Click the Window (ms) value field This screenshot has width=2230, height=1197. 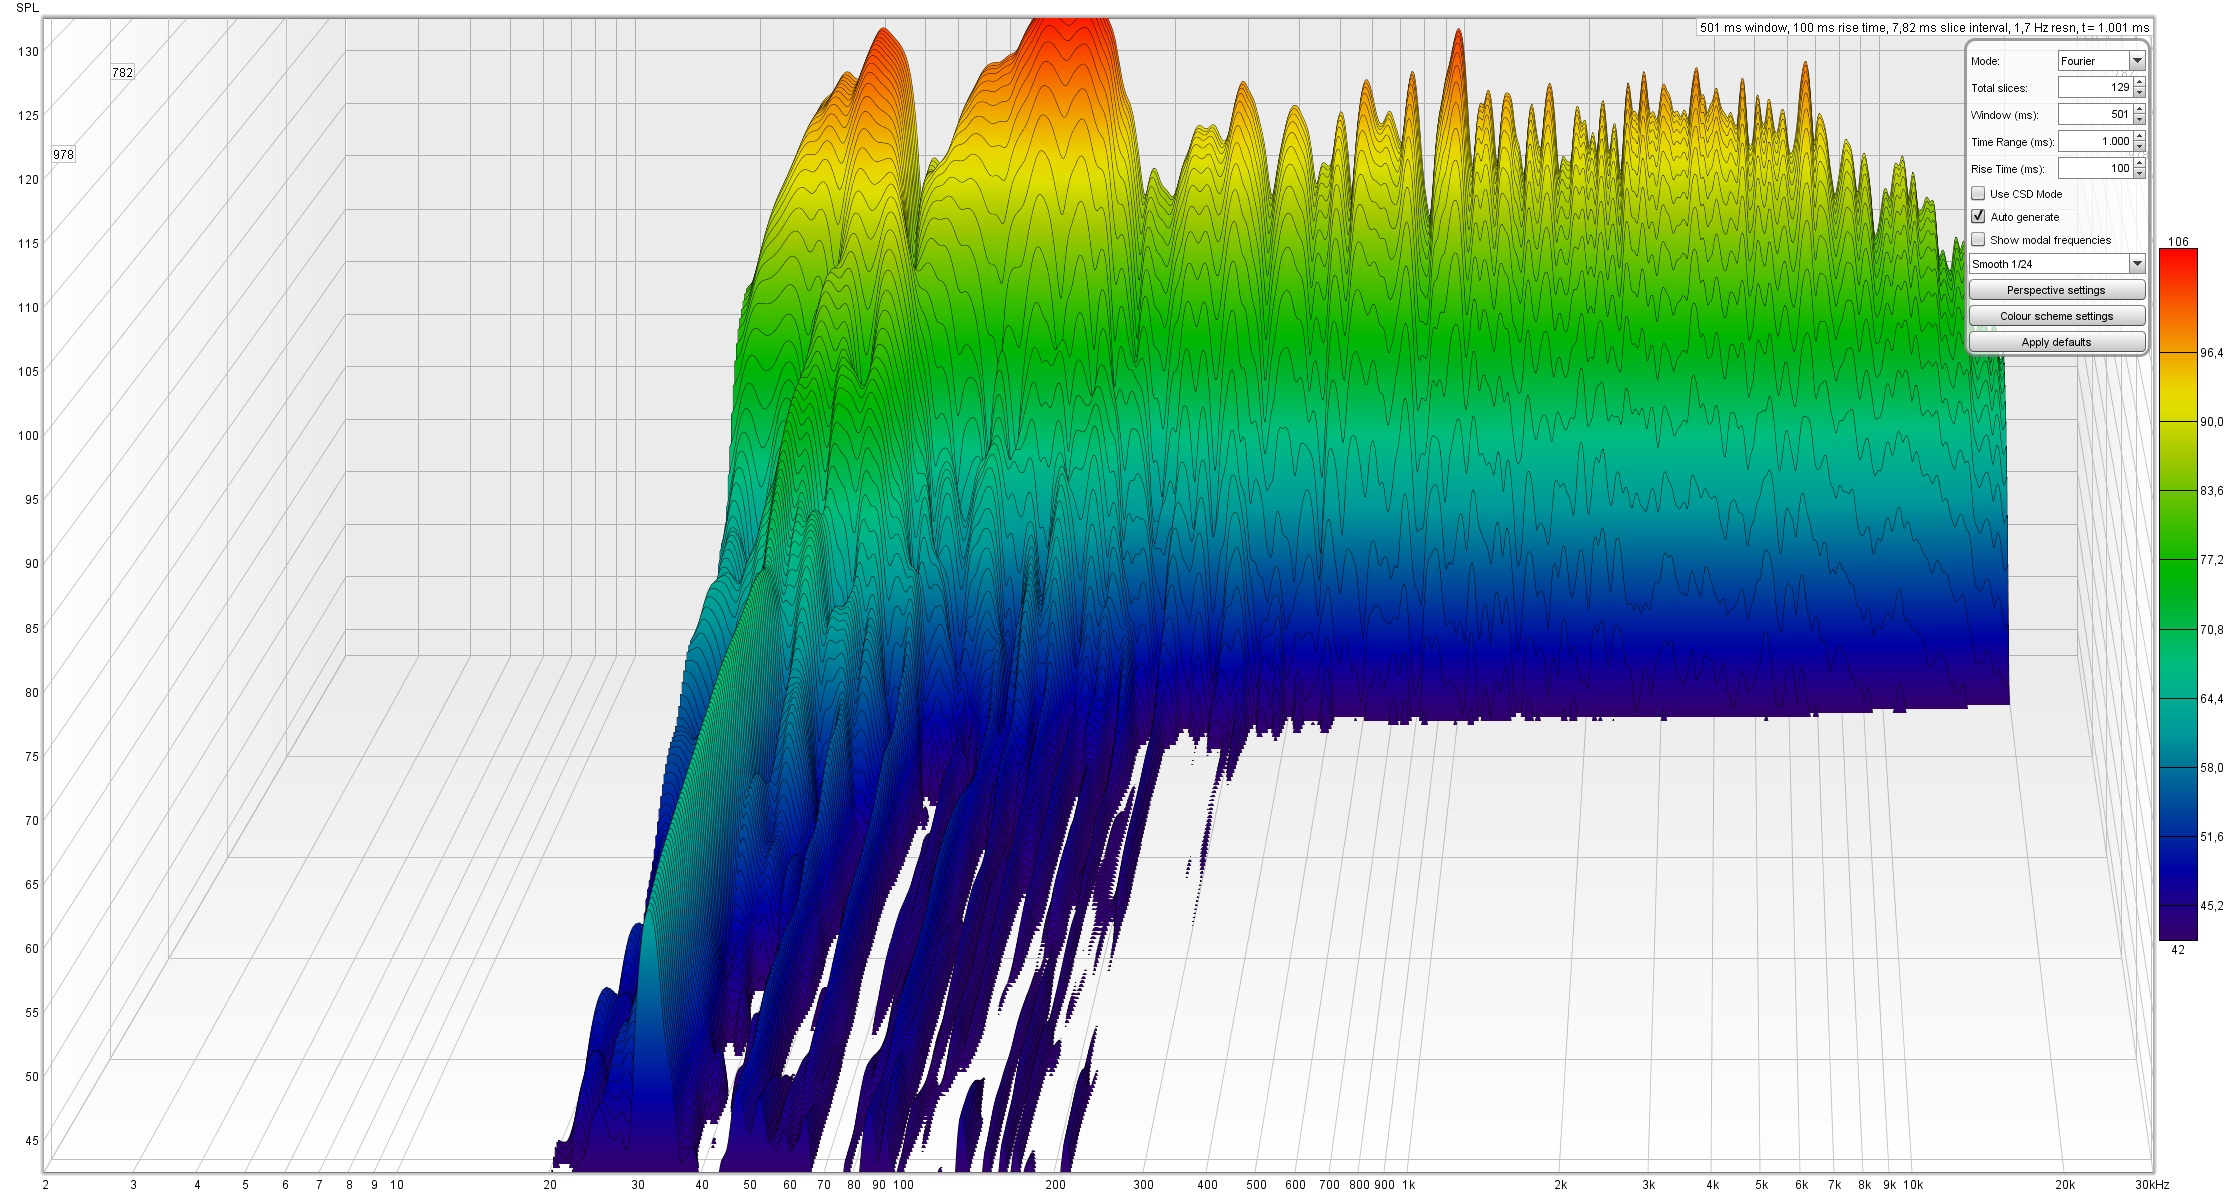[2095, 115]
